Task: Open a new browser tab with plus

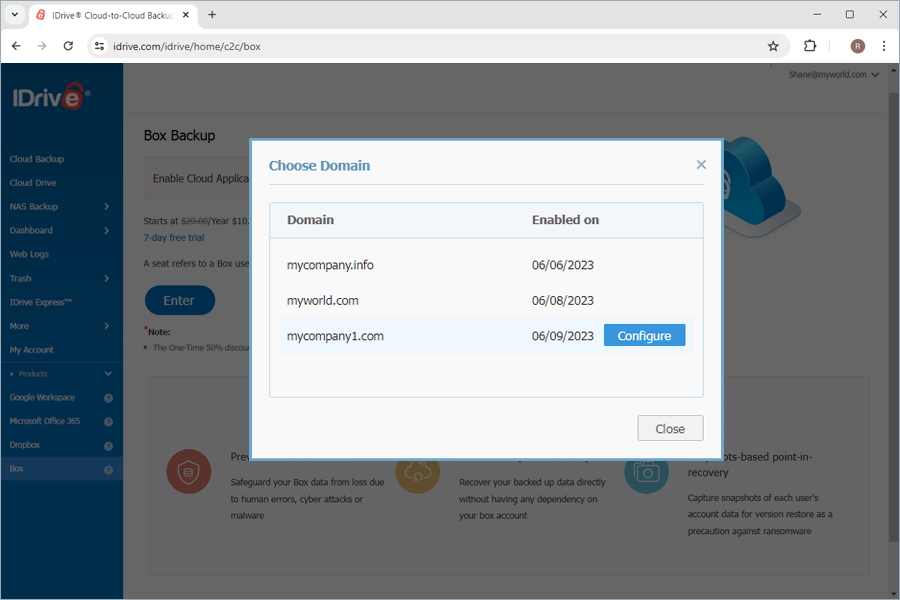Action: [x=212, y=15]
